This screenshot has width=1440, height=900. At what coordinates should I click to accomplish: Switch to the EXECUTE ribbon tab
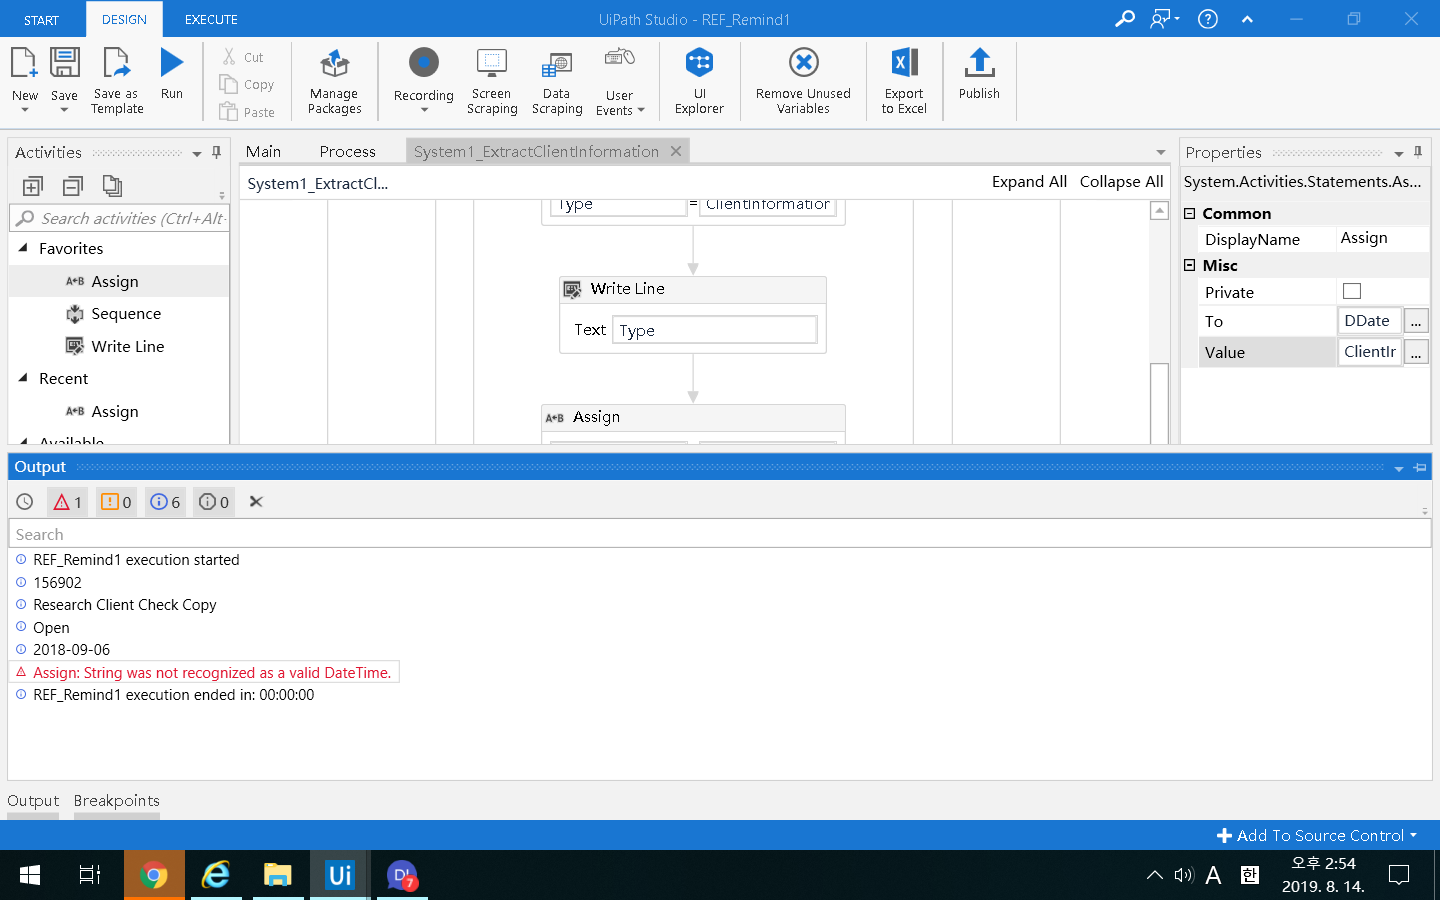point(211,20)
